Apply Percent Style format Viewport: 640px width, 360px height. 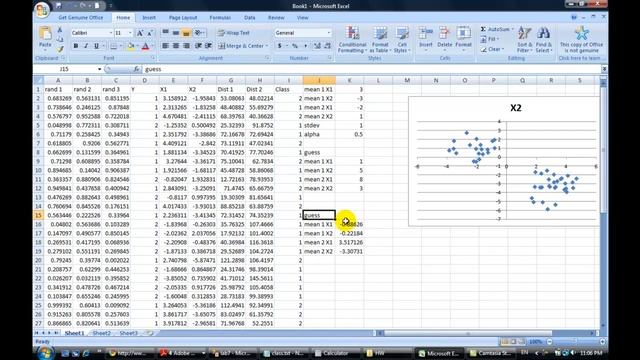295,46
